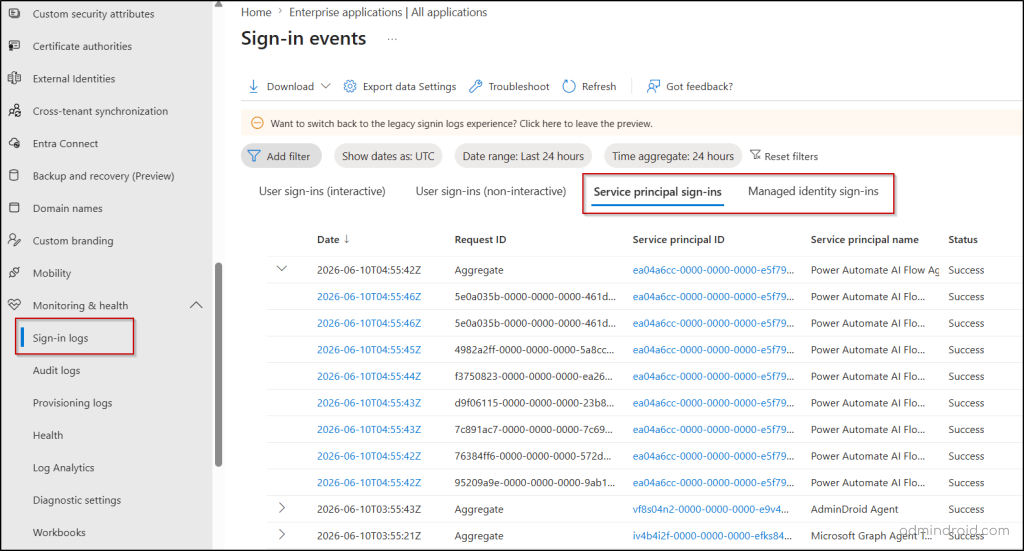Click request ID 4982a2ff cell
Screen dimensions: 1024x551
click(534, 349)
